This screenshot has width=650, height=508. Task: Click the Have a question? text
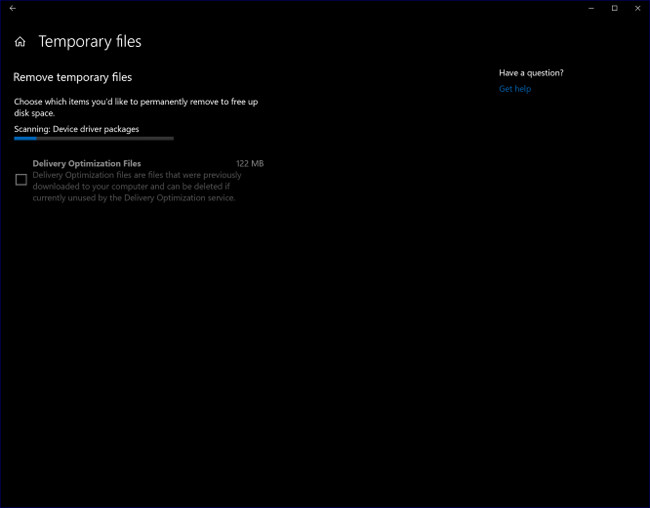pos(531,73)
